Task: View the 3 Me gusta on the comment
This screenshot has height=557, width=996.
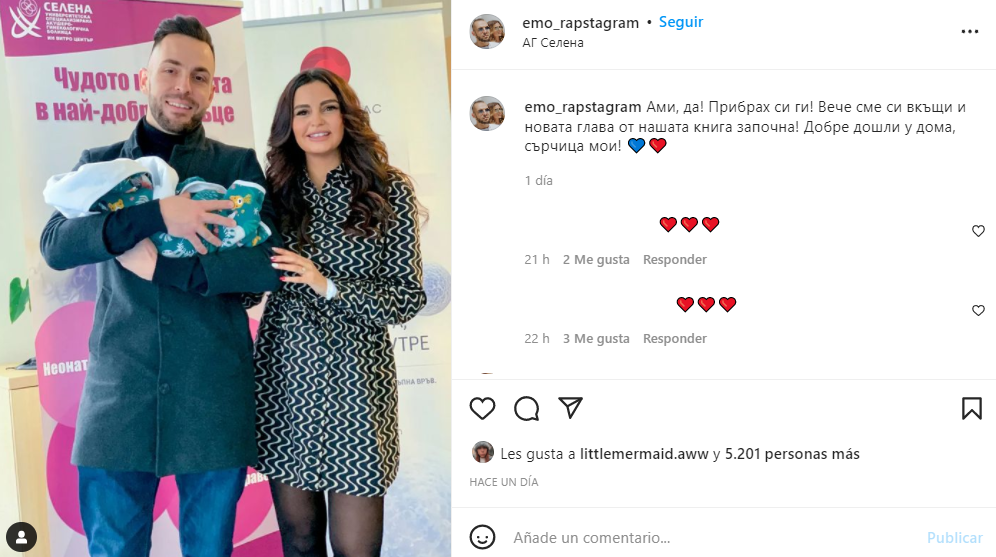Action: tap(596, 339)
